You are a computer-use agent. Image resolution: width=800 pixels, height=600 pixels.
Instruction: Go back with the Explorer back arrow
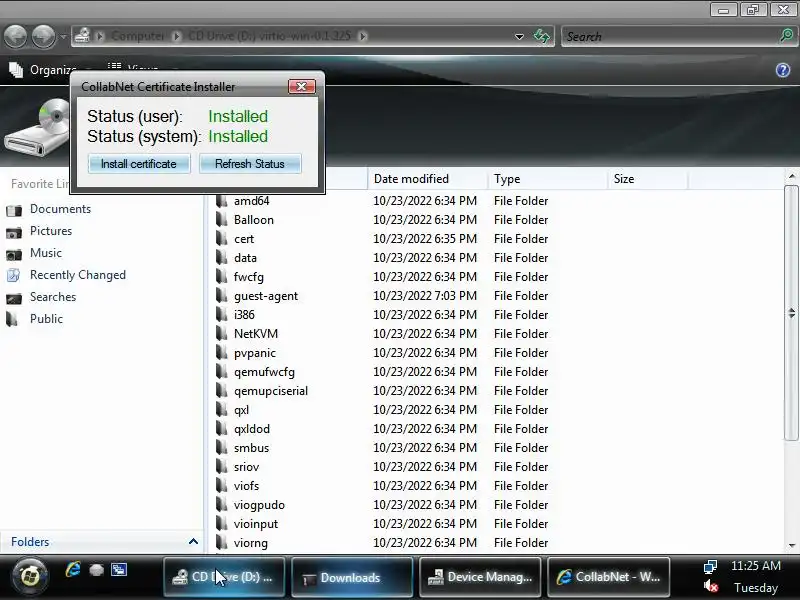coord(15,36)
